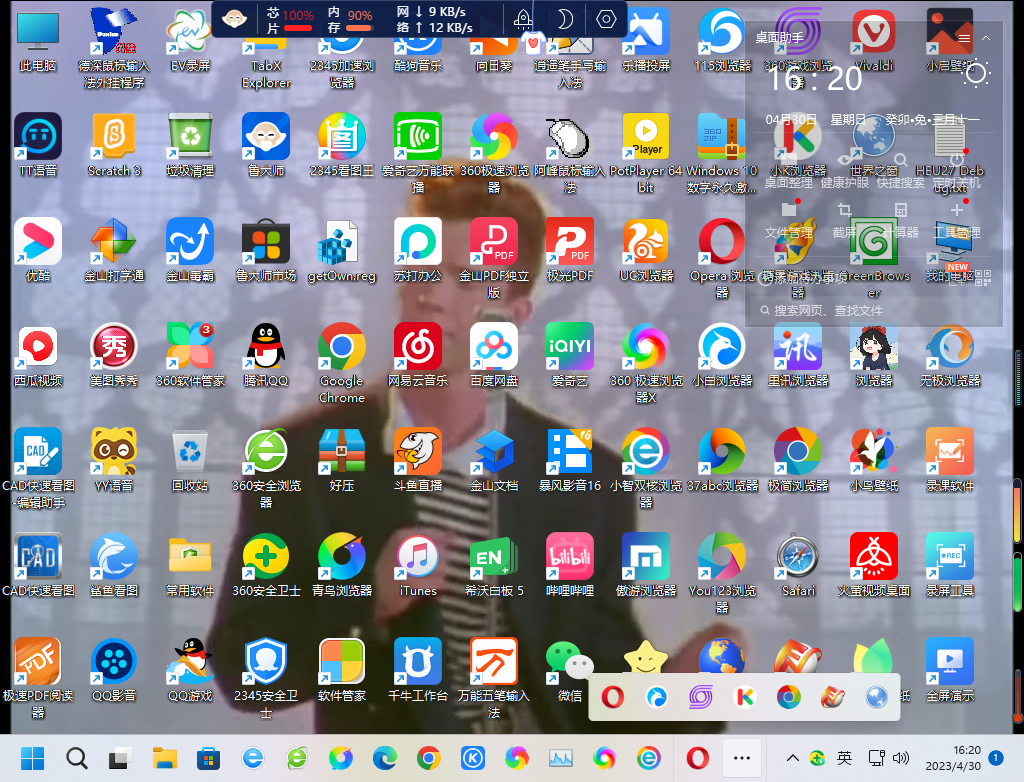The image size is (1024, 782).
Task: Open the iTunes desktop shortcut
Action: [418, 557]
